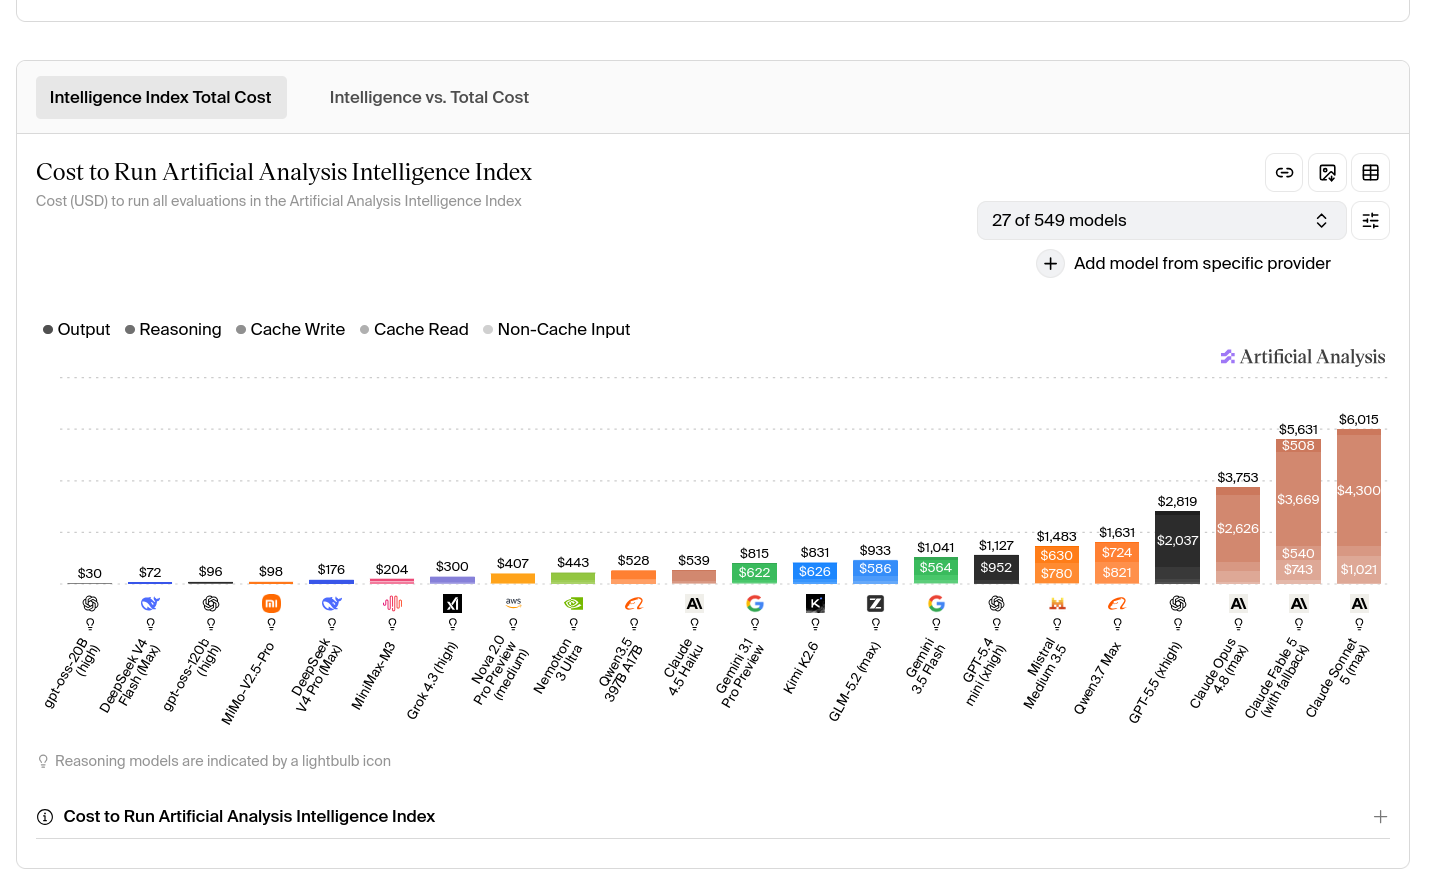Viewport: 1429px width, 896px height.
Task: Expand the Cost to Run section plus icon
Action: 1380,817
